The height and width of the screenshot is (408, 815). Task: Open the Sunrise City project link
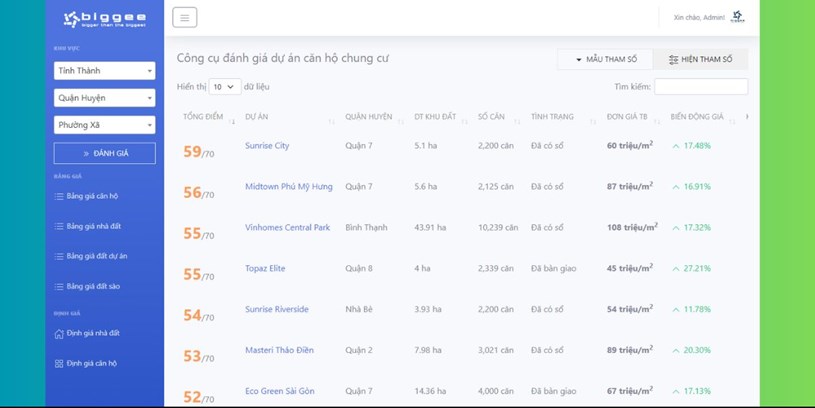267,146
